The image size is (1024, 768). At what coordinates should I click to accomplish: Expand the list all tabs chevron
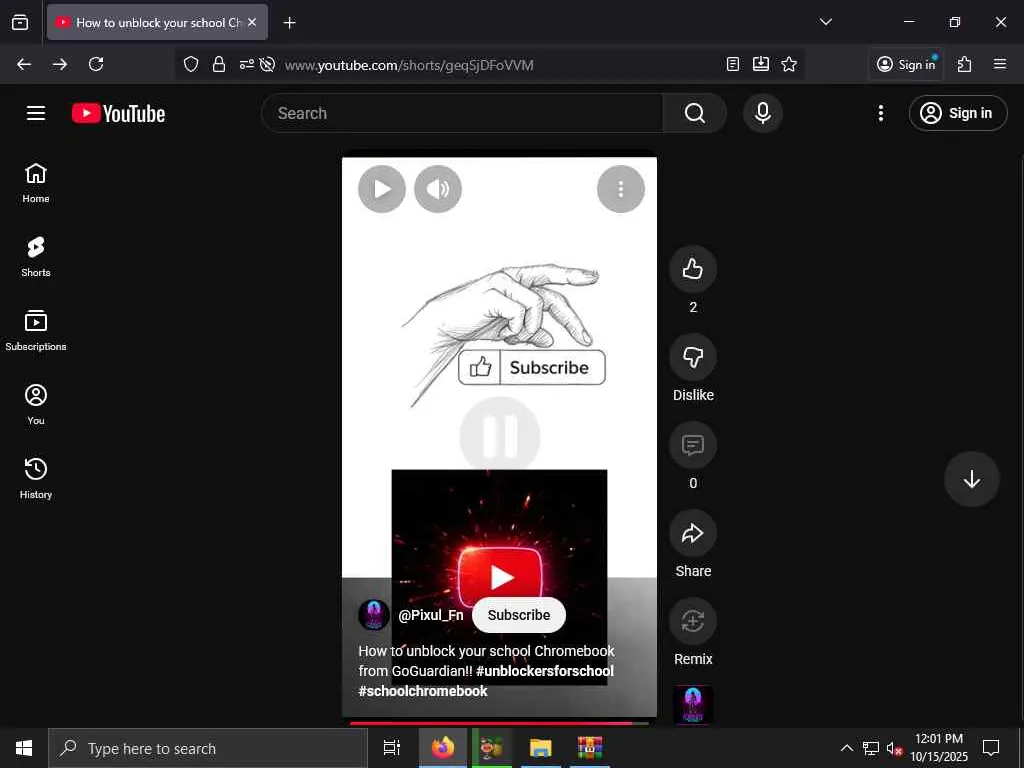[826, 22]
